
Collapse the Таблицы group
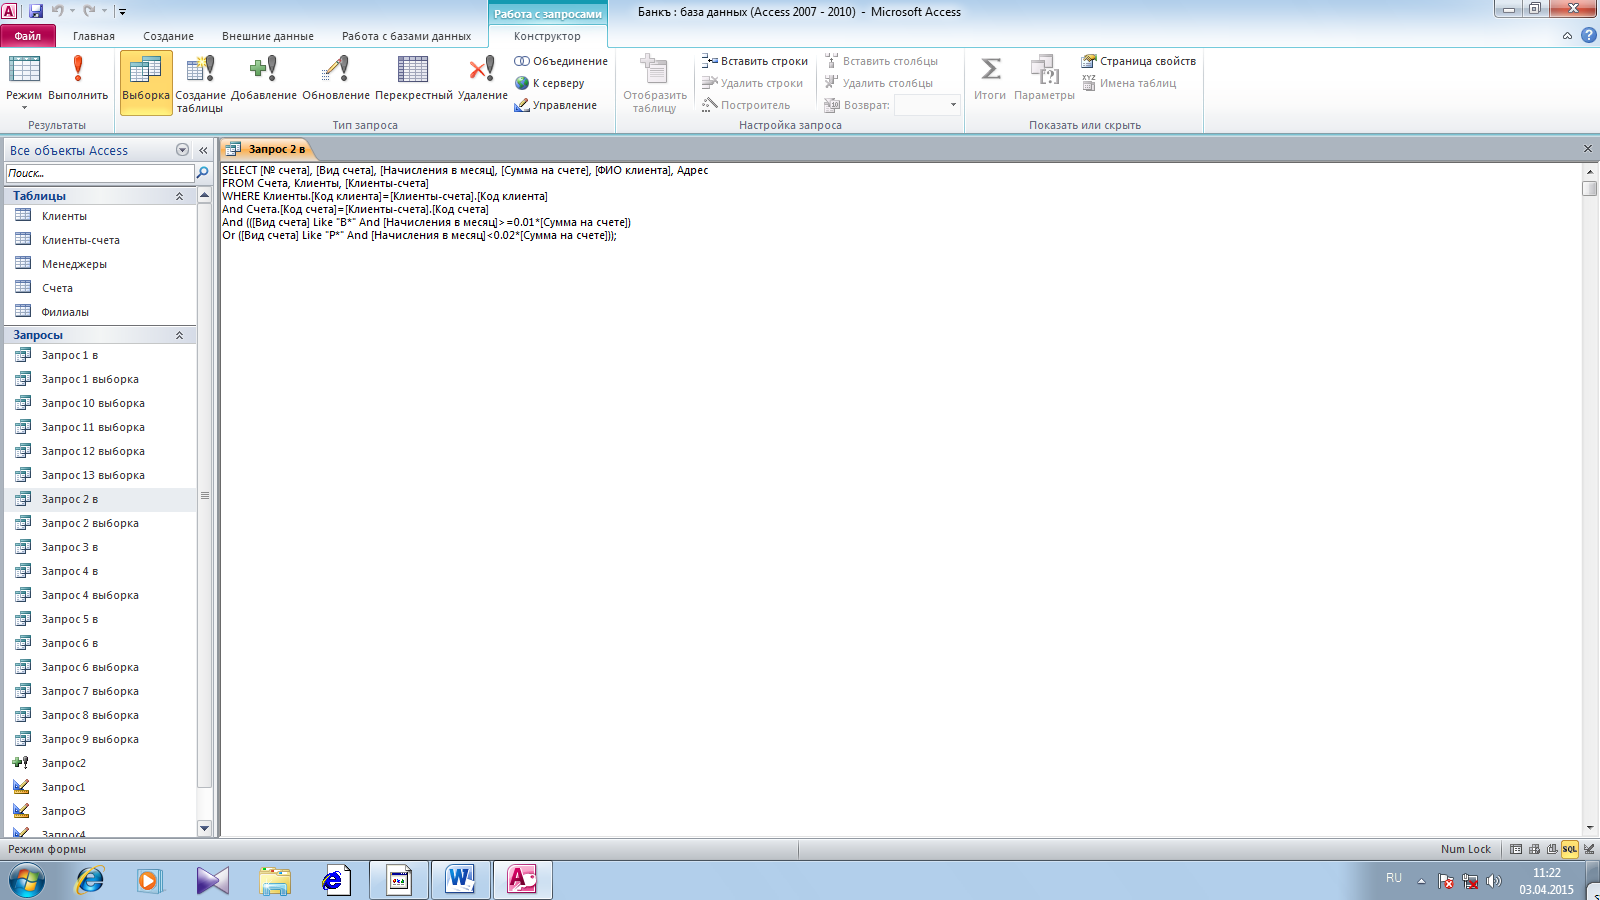point(179,196)
